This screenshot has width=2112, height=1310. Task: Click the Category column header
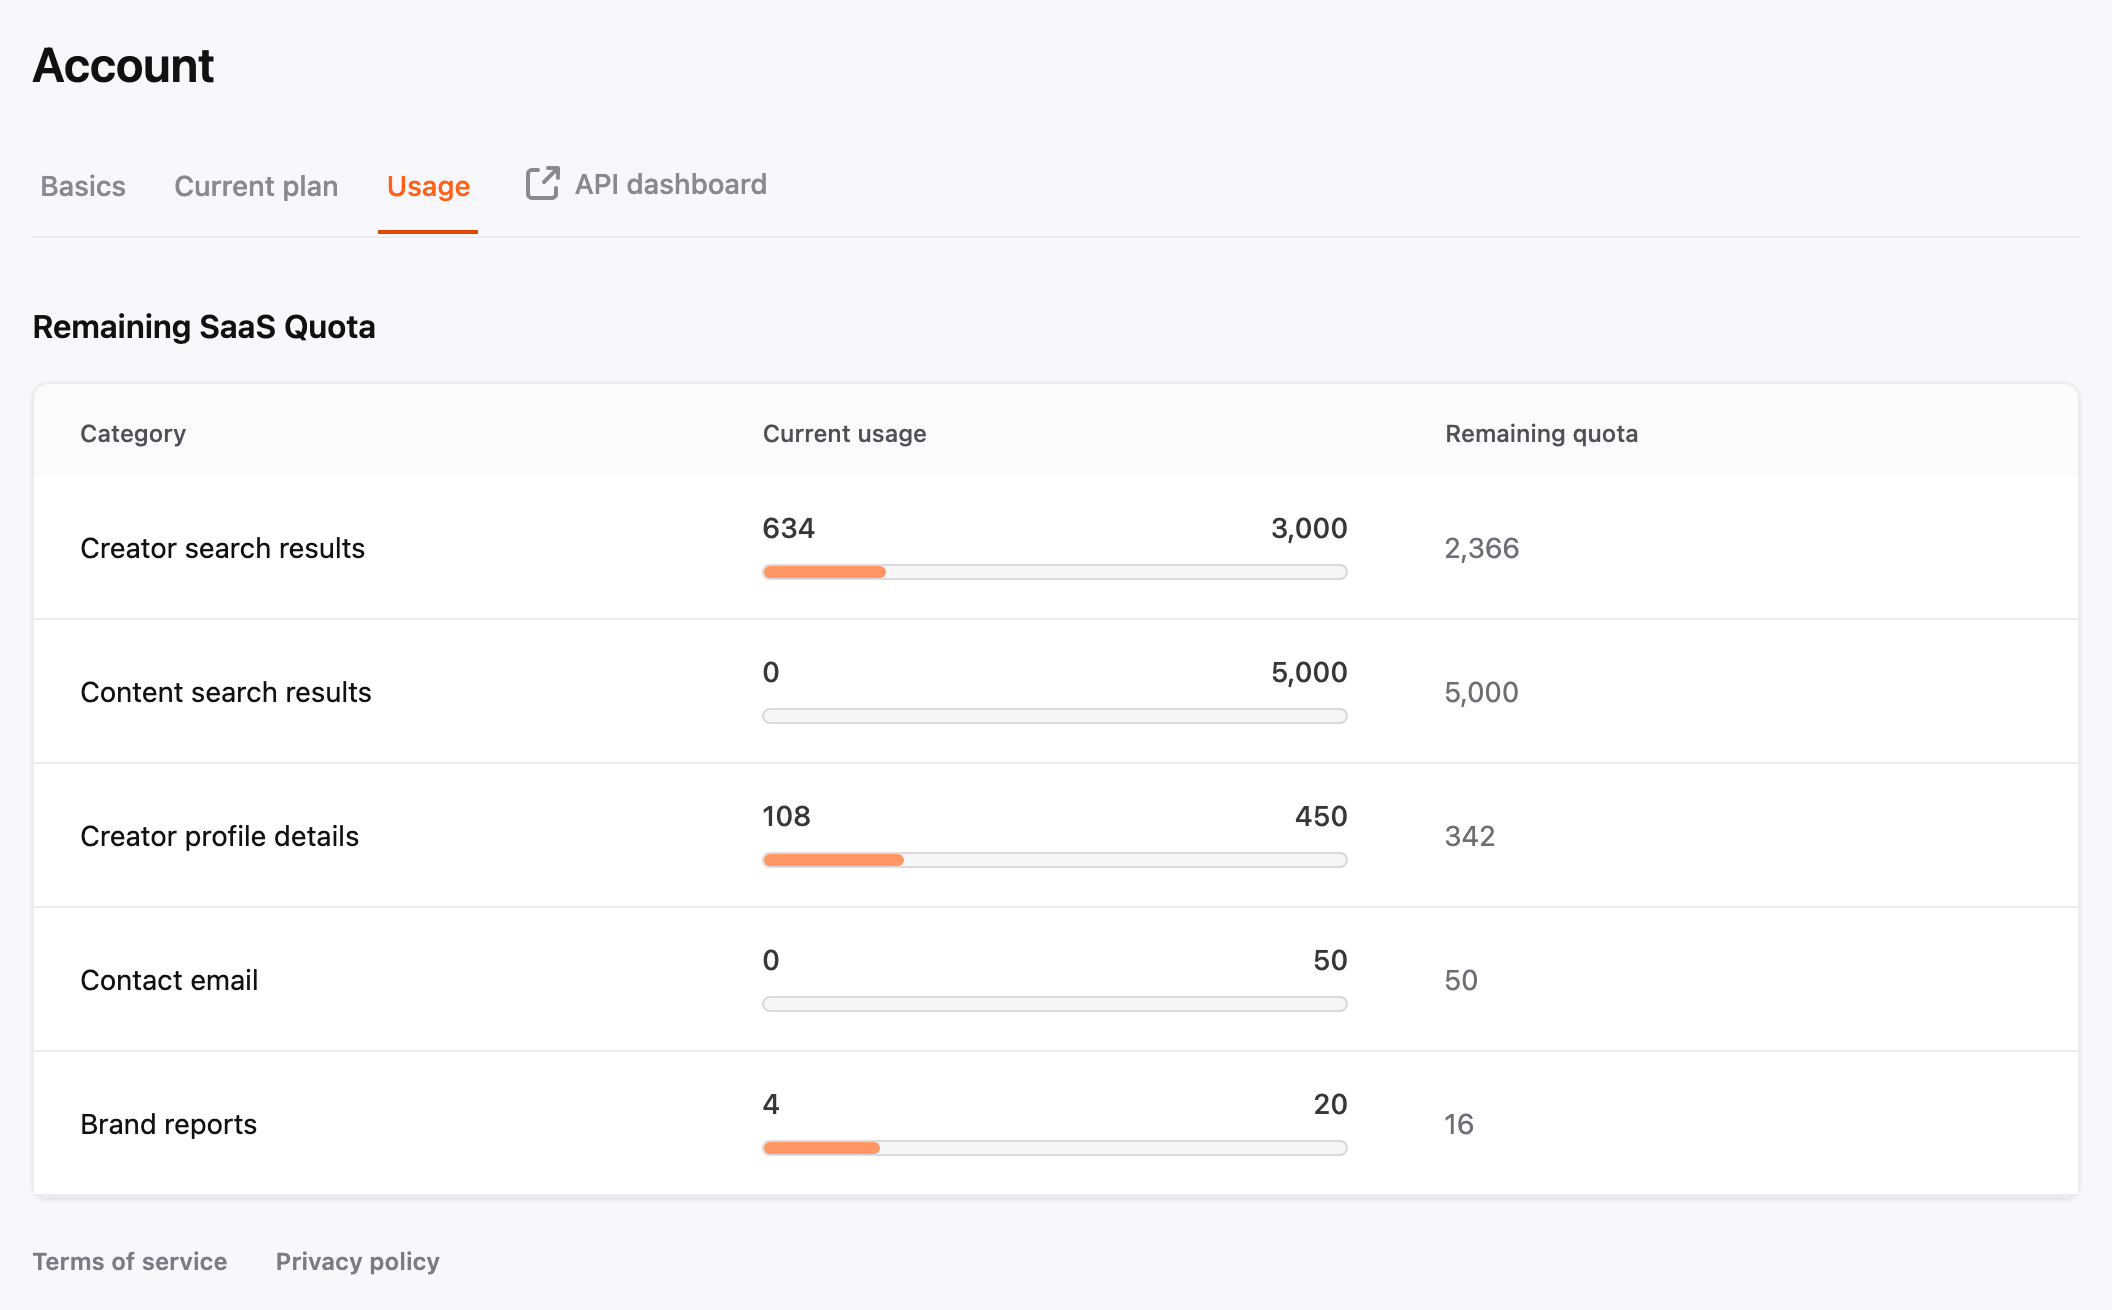(x=133, y=433)
